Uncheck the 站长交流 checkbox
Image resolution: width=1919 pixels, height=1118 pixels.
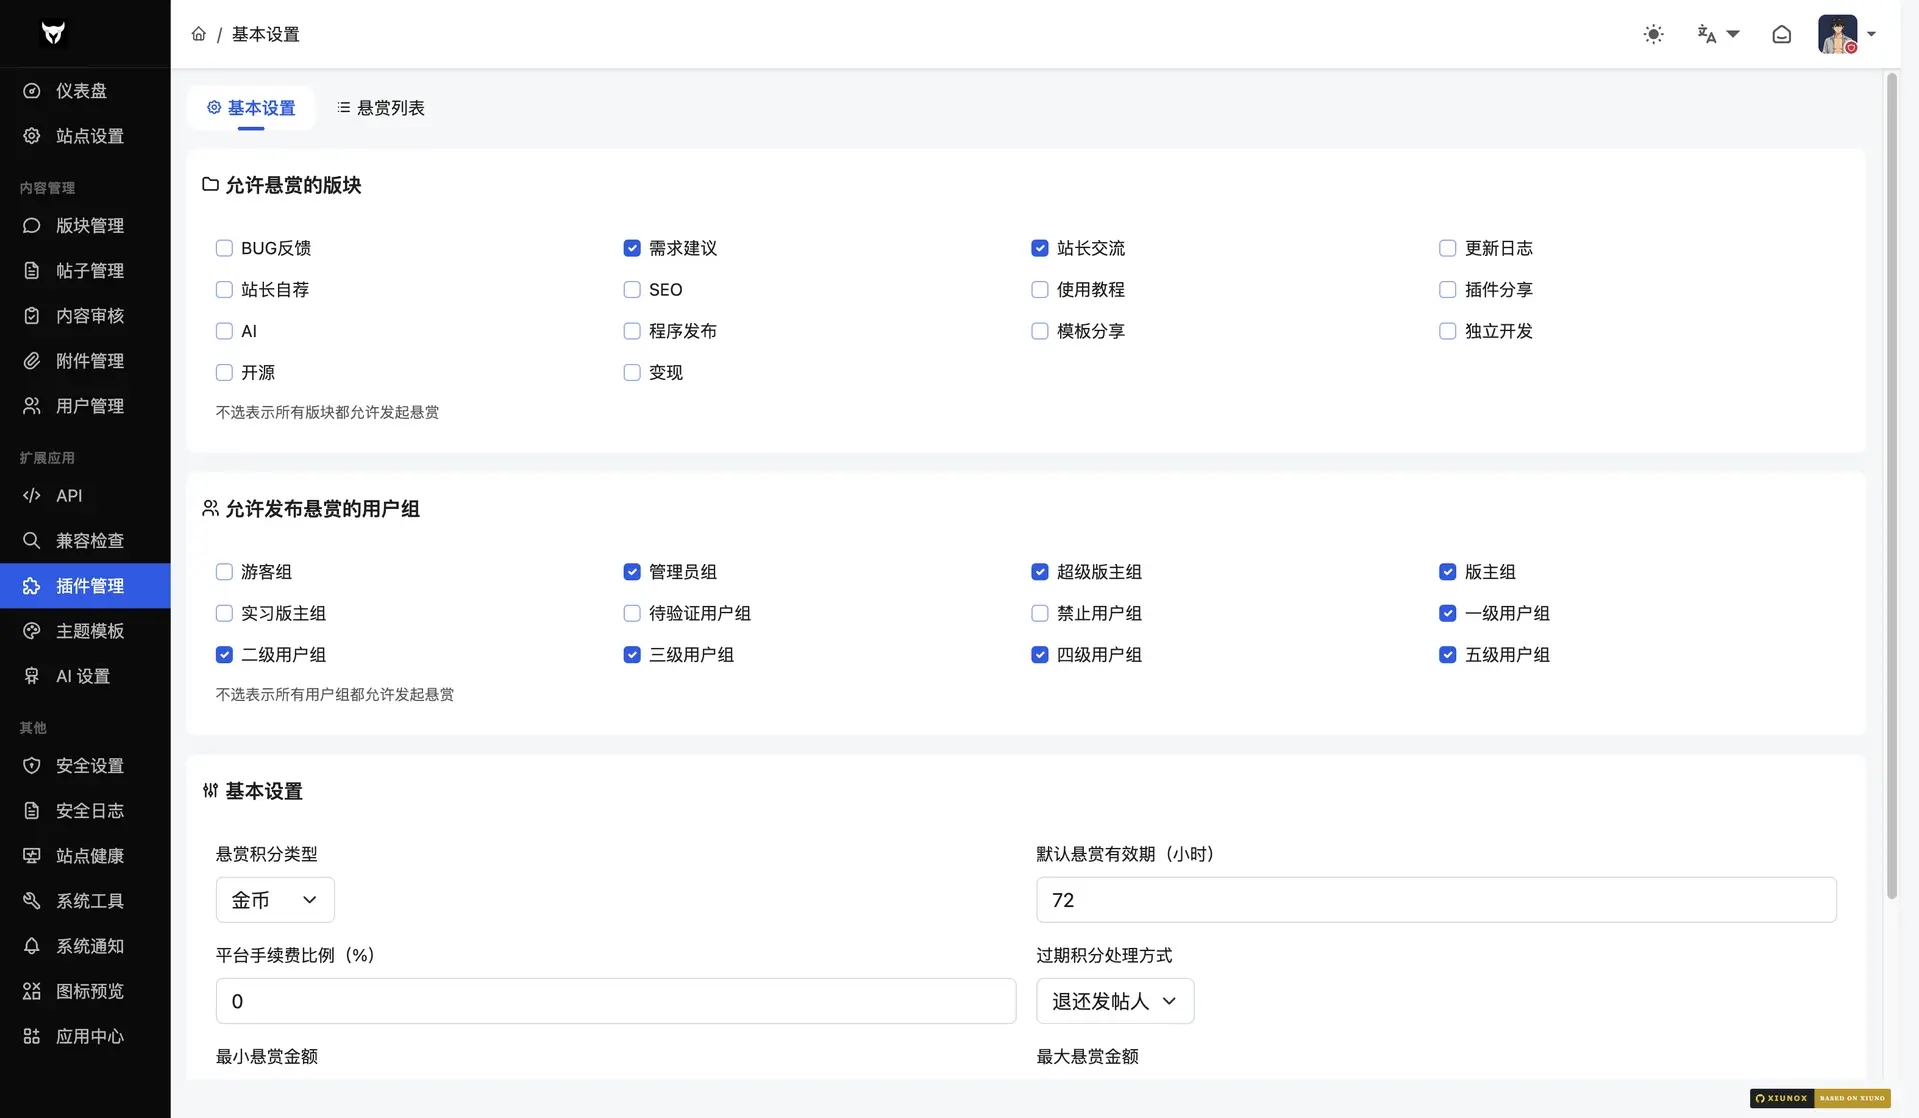[1040, 248]
